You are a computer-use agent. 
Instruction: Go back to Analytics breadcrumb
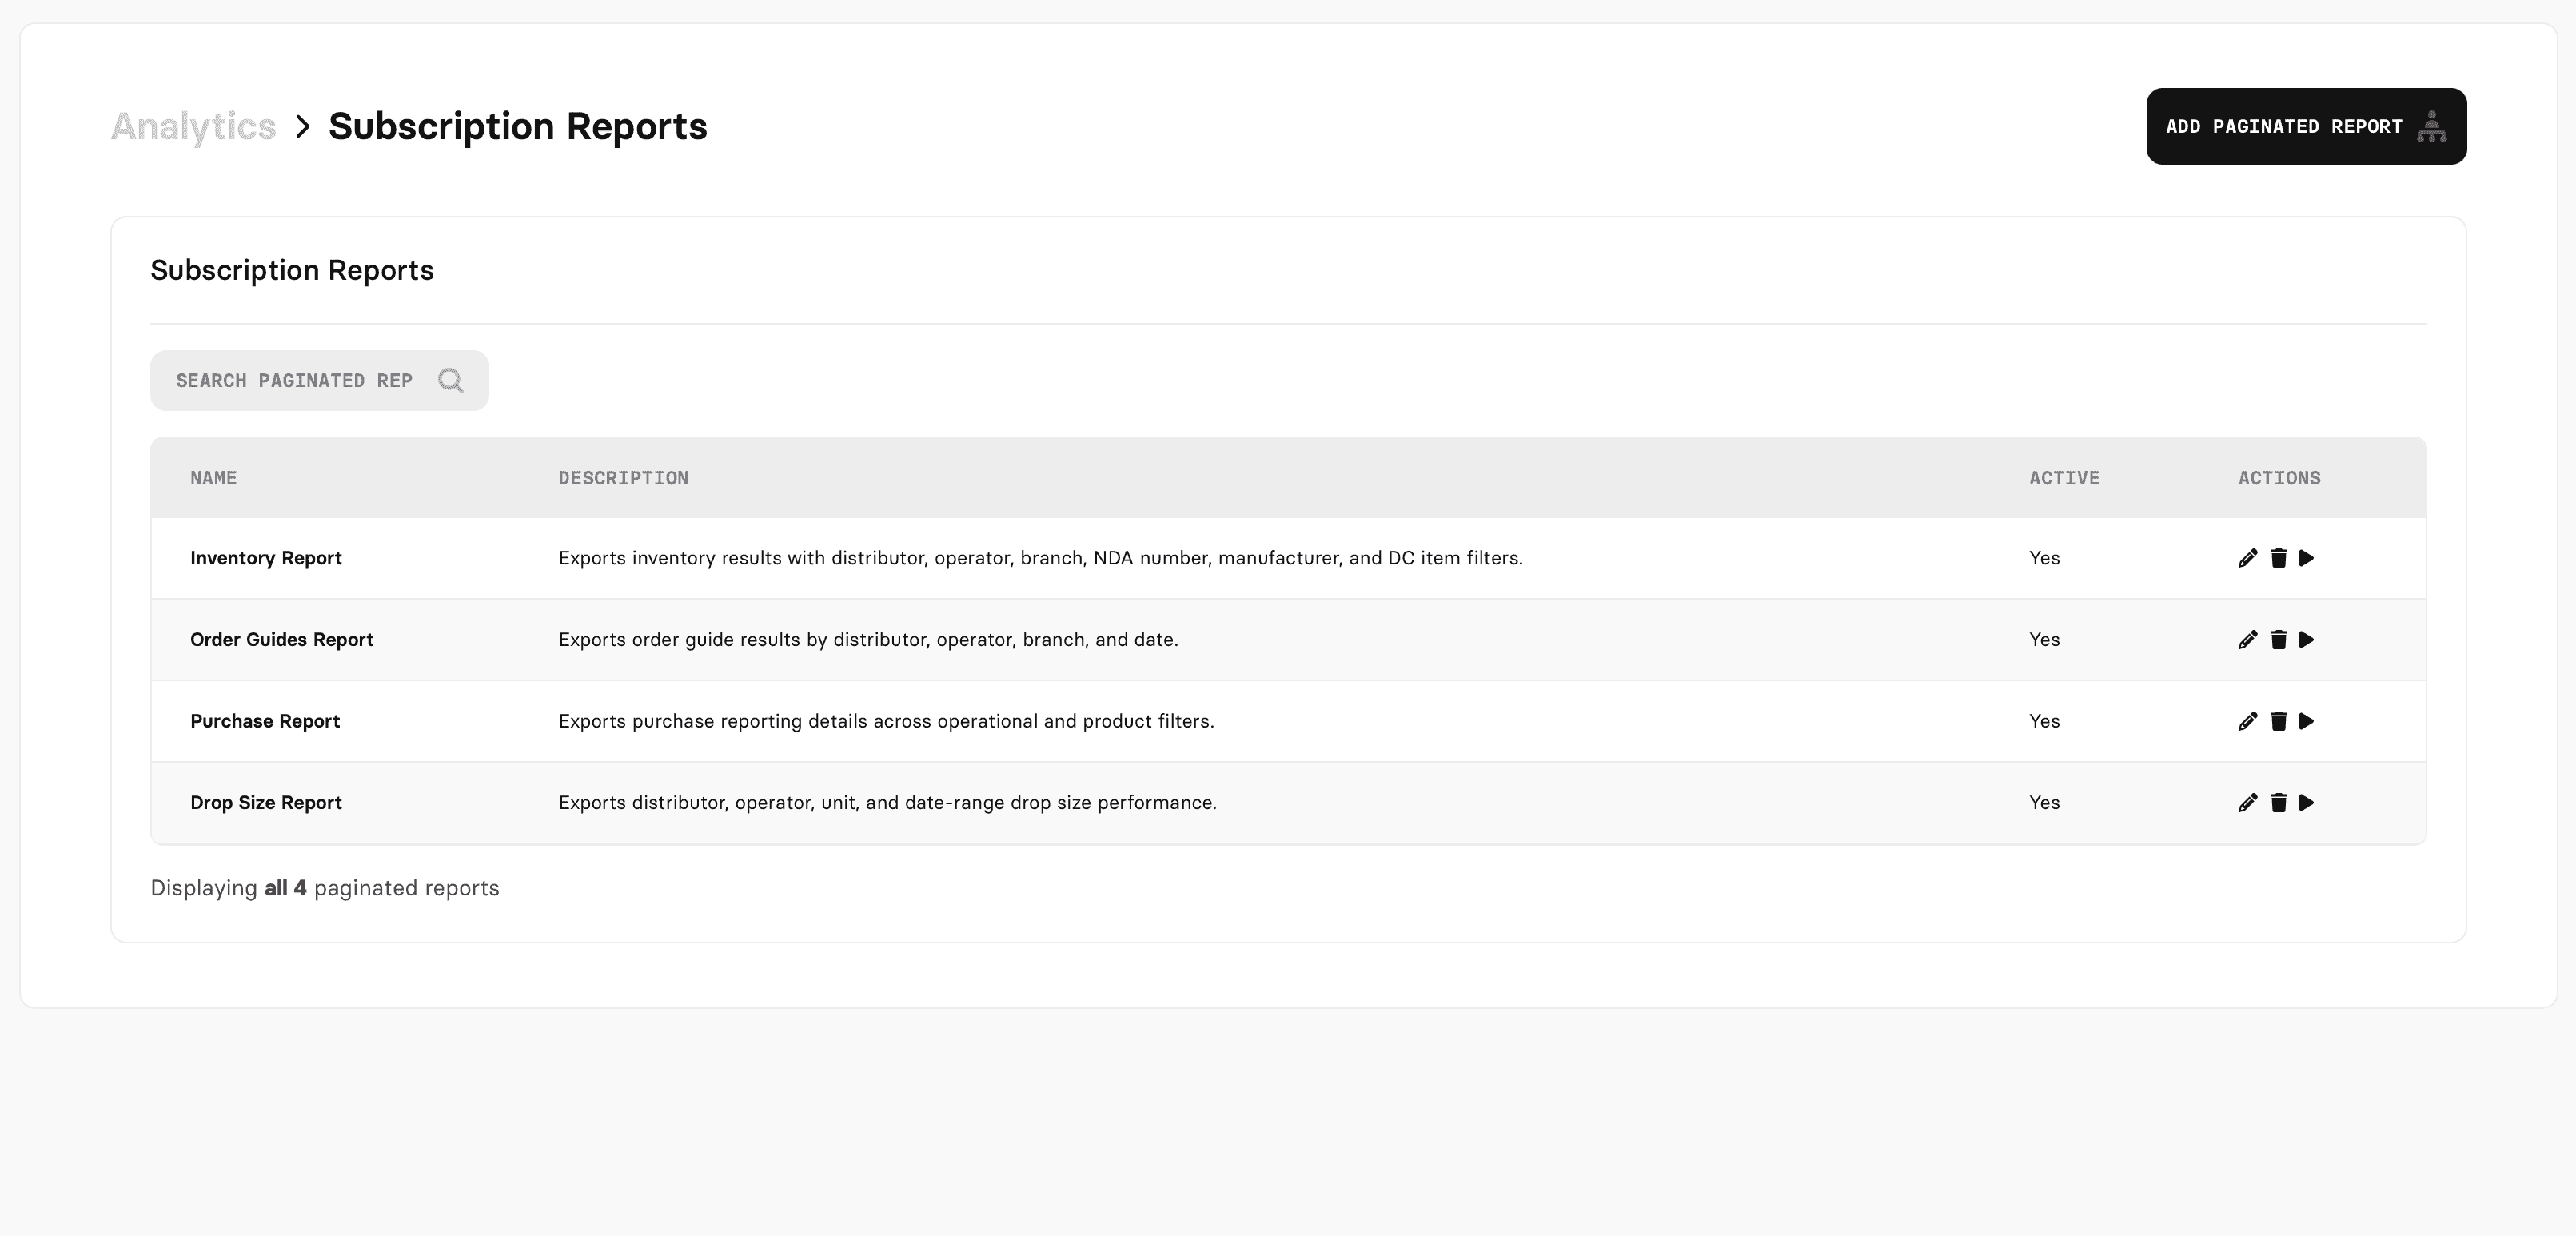[x=193, y=126]
